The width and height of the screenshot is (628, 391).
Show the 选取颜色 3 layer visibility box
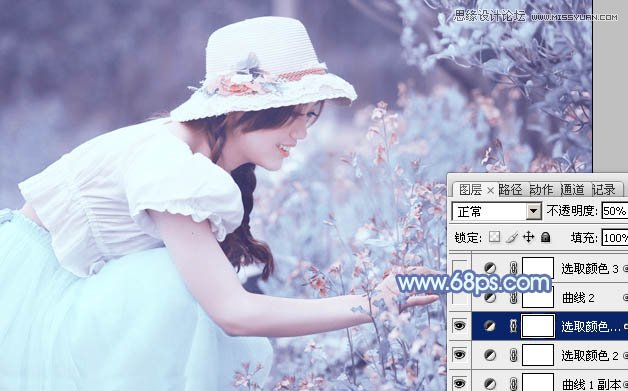[x=459, y=268]
